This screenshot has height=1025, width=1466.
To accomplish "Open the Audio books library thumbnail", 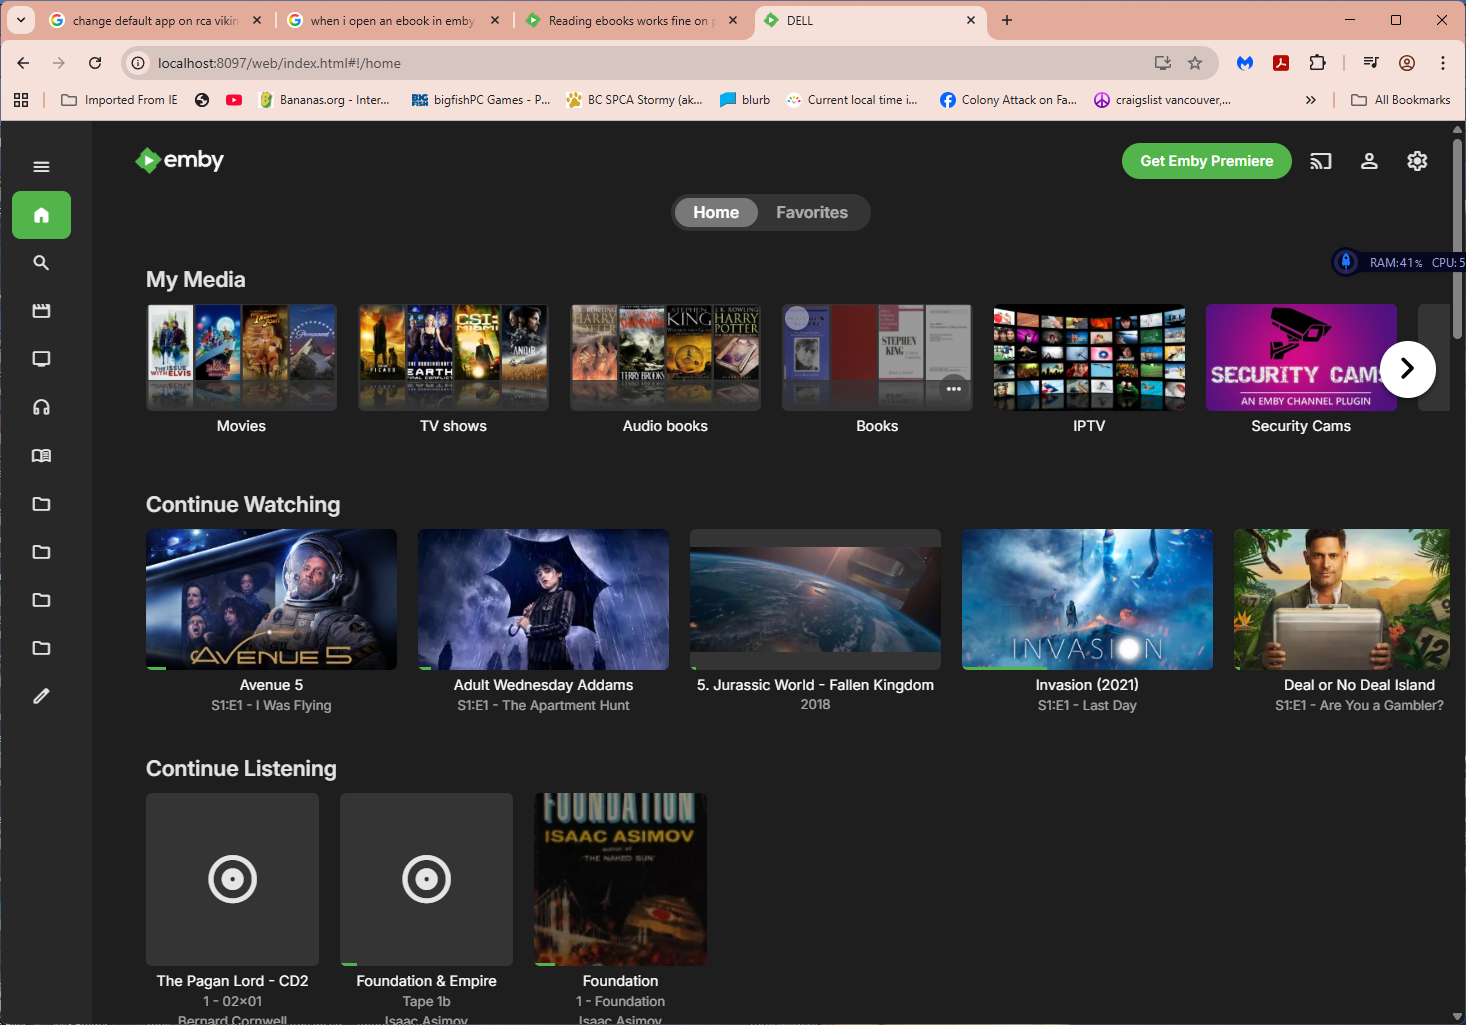I will point(665,357).
